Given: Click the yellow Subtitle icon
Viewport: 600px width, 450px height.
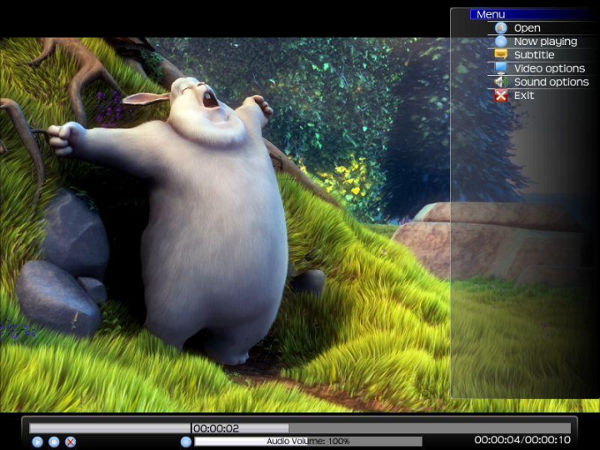Looking at the screenshot, I should [x=501, y=55].
